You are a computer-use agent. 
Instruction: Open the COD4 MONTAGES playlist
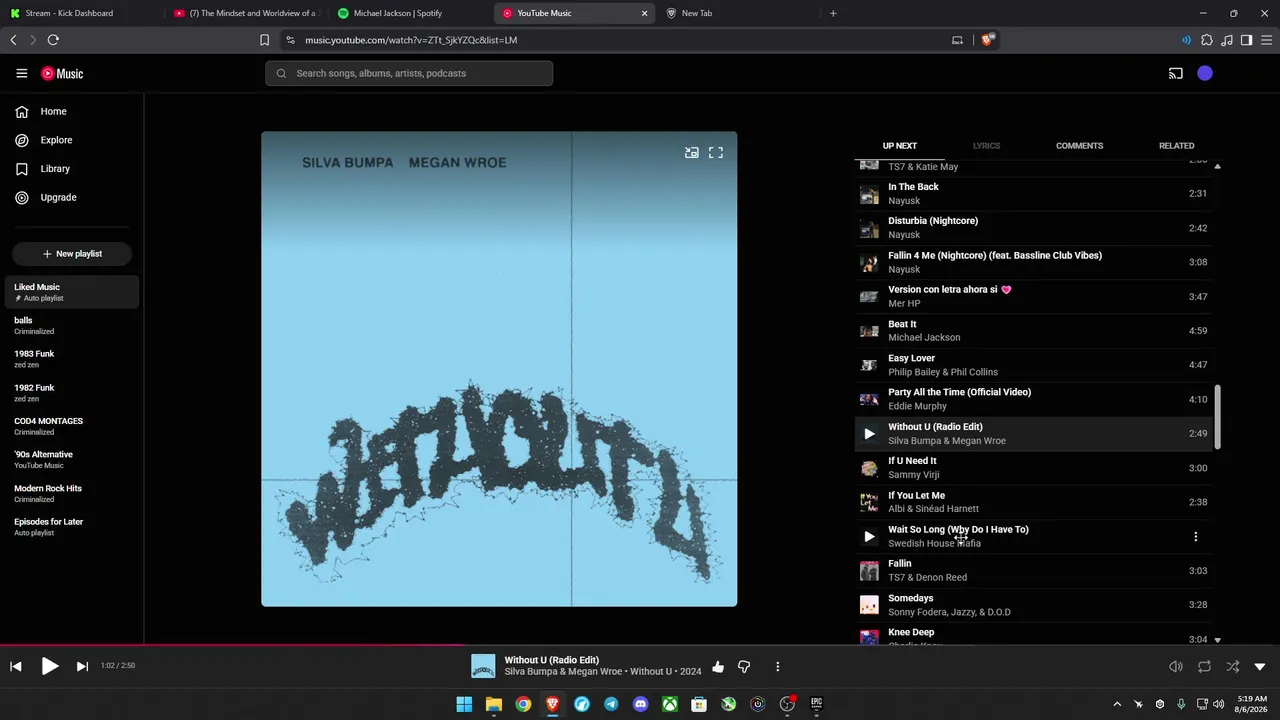tap(72, 426)
